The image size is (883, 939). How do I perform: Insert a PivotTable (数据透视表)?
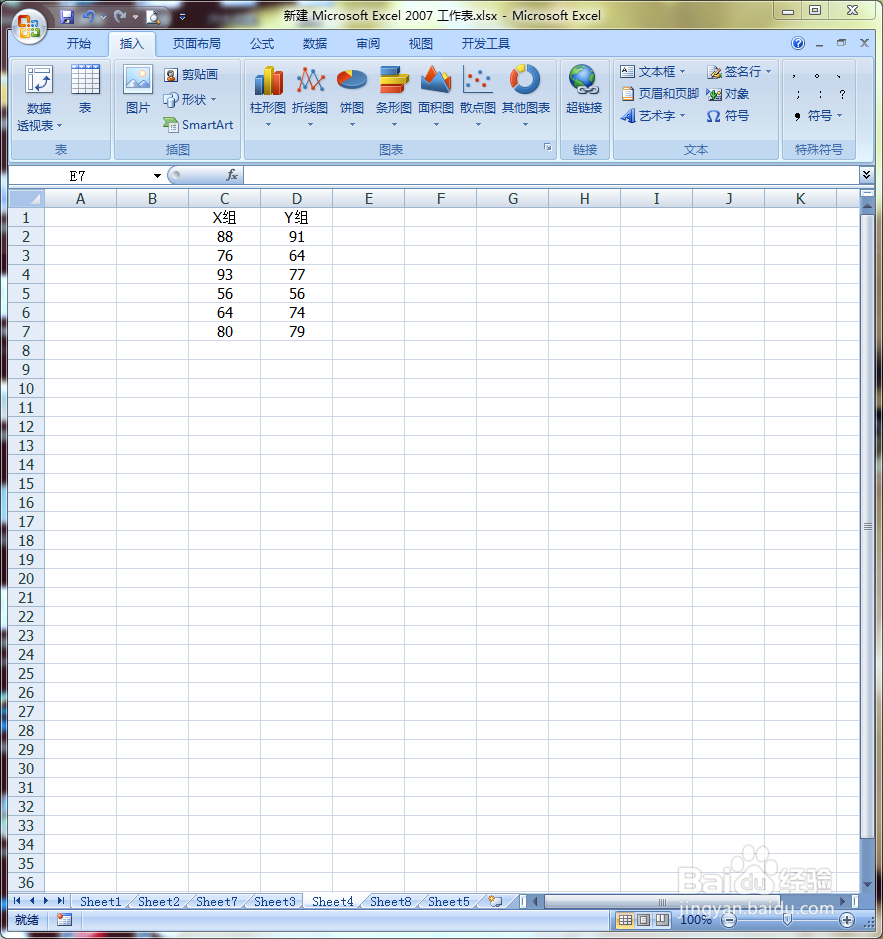point(39,98)
